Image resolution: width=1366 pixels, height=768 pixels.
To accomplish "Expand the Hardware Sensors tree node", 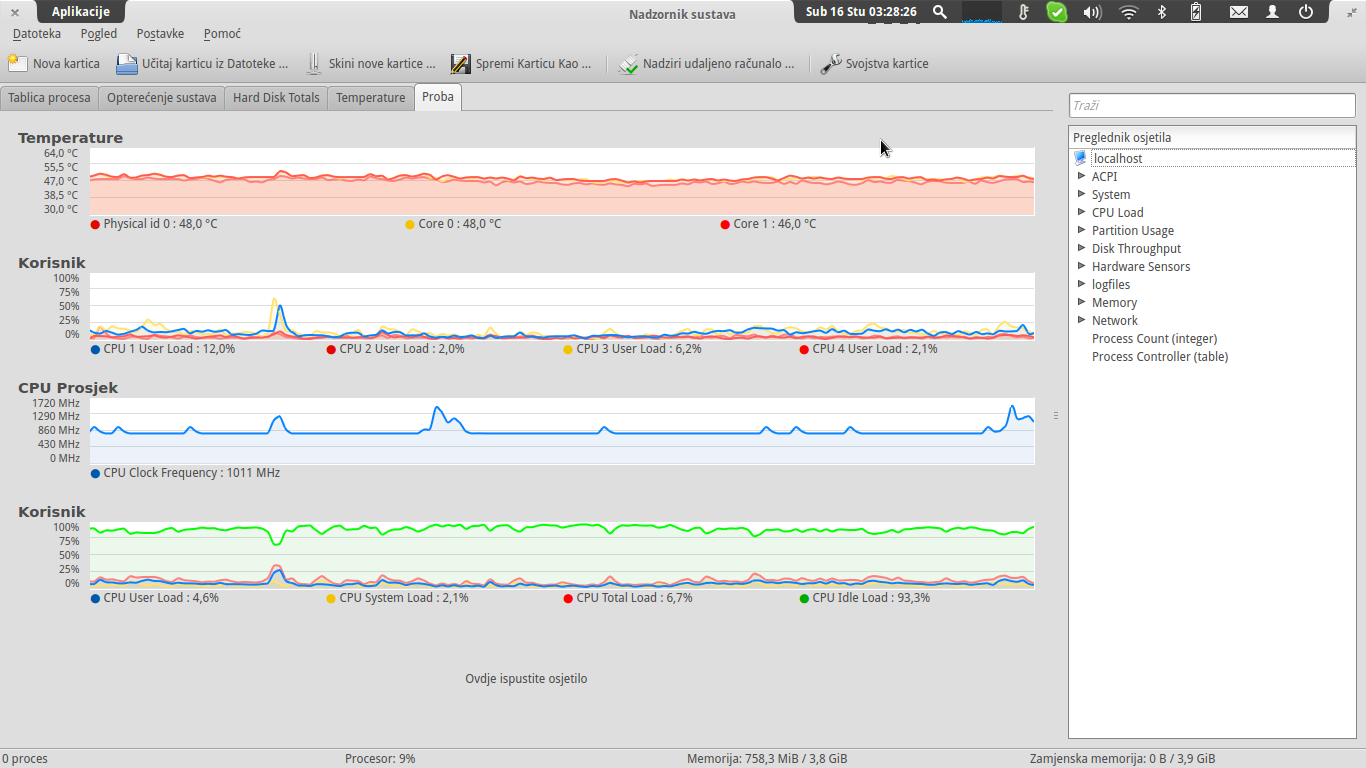I will tap(1081, 266).
